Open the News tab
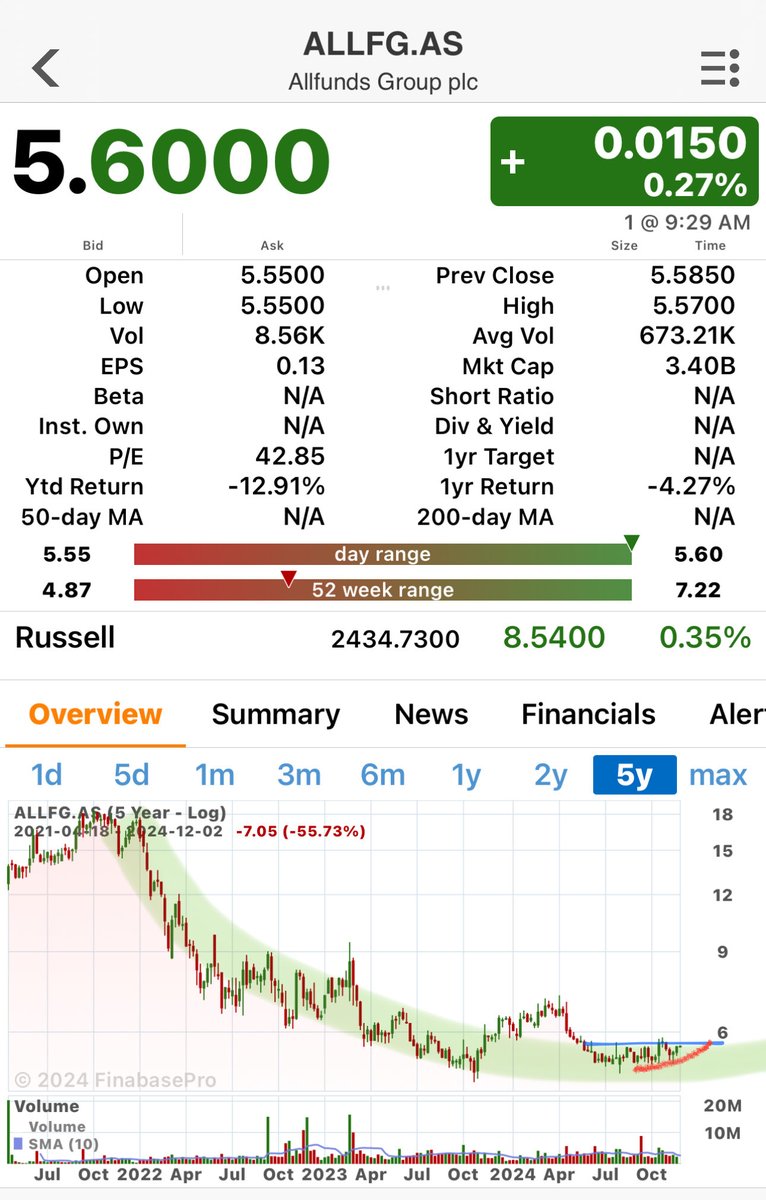The height and width of the screenshot is (1200, 766). point(431,714)
